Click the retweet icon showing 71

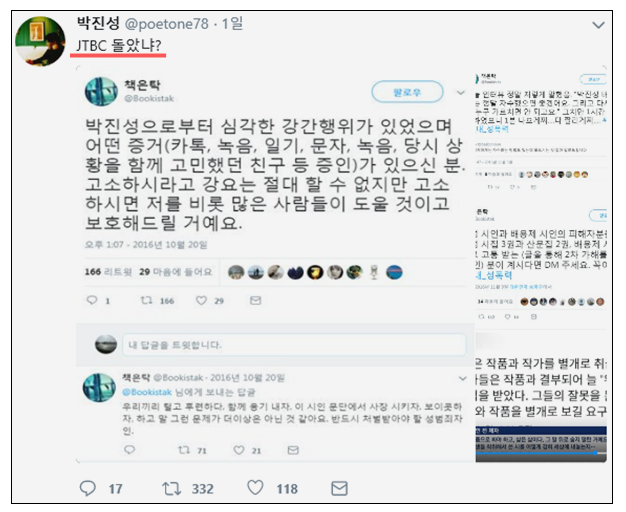coord(184,450)
